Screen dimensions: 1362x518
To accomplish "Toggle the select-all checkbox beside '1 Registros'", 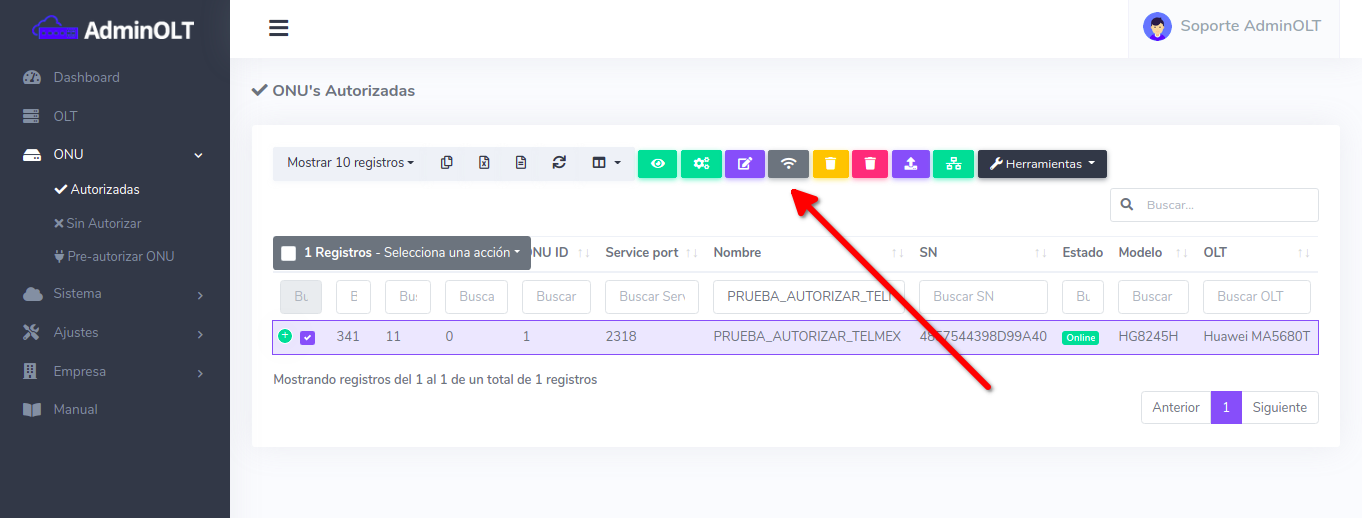I will point(289,254).
